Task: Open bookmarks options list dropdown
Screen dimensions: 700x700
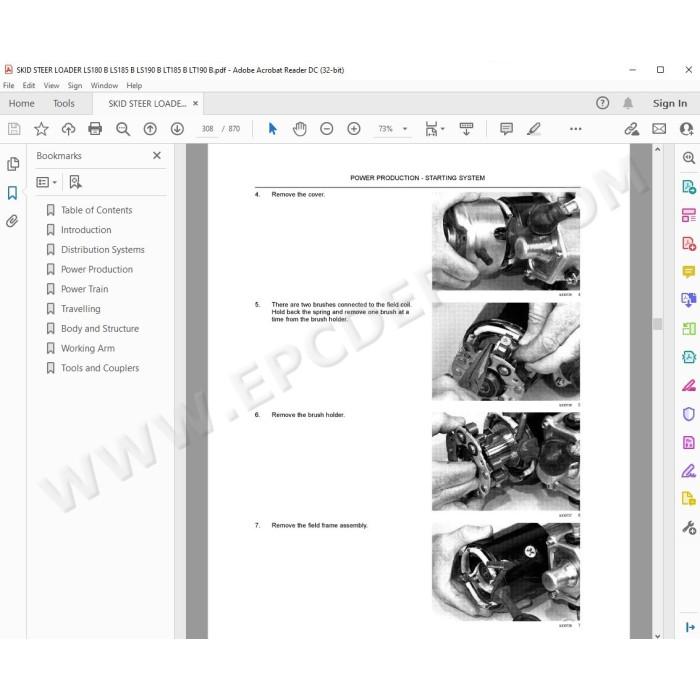Action: pos(46,182)
